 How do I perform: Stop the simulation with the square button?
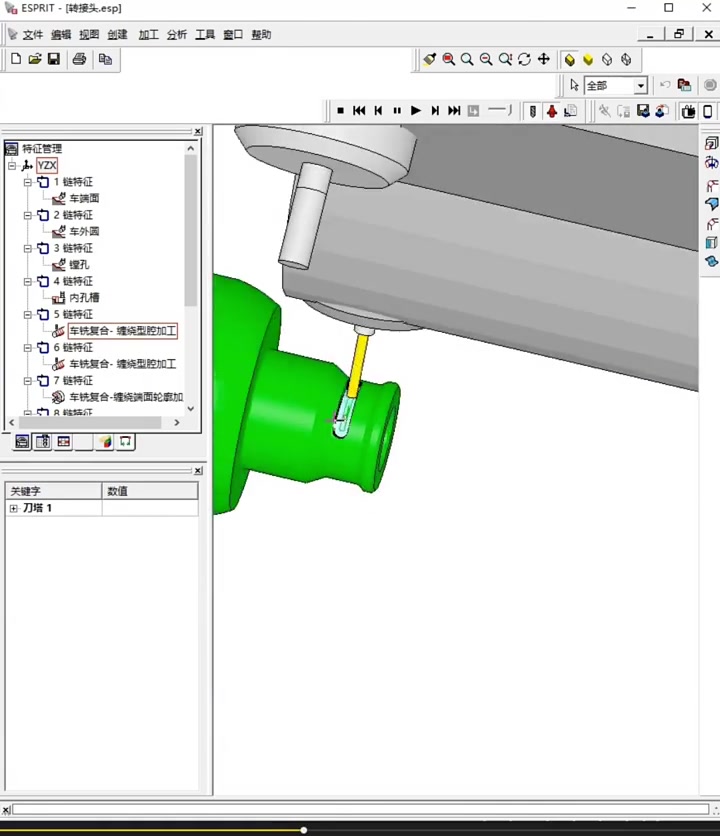coord(340,111)
